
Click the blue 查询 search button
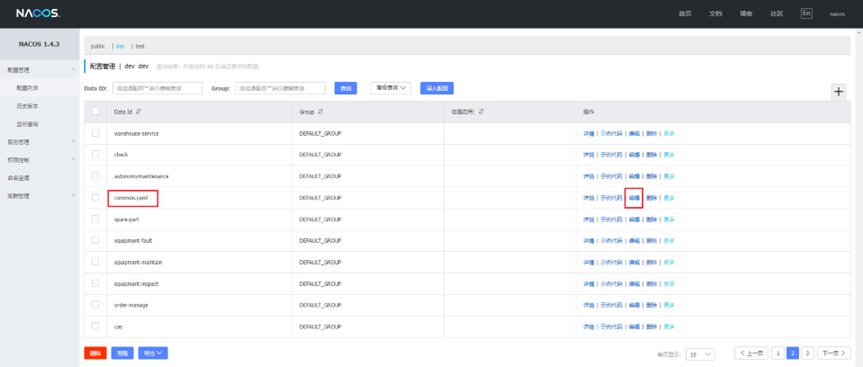click(346, 88)
